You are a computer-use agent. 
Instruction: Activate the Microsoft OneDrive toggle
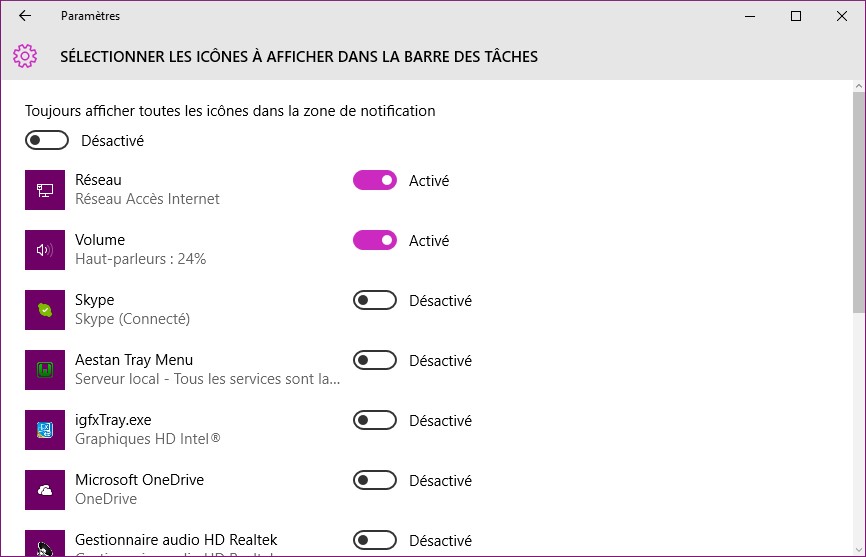375,481
